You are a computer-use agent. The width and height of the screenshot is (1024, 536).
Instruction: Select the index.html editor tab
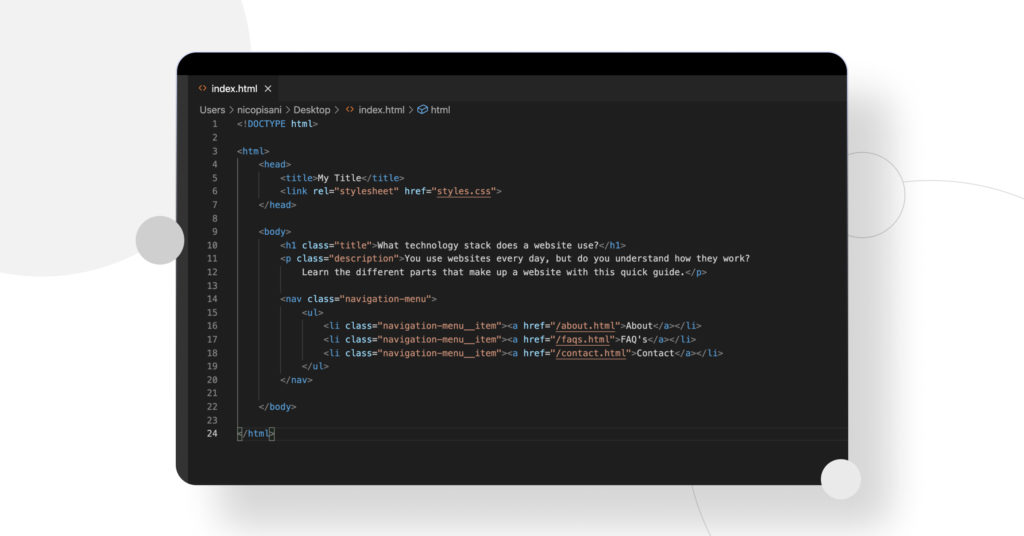[x=235, y=89]
